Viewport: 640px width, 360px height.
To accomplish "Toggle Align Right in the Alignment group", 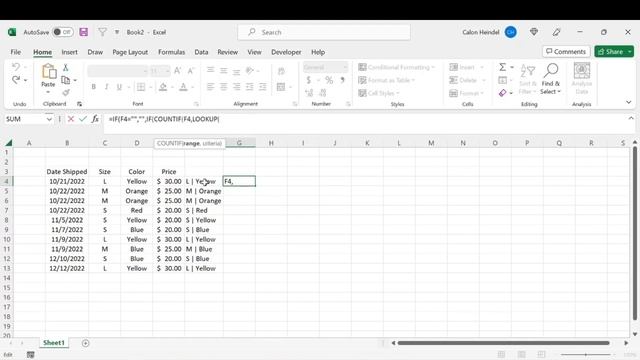I will (x=237, y=87).
